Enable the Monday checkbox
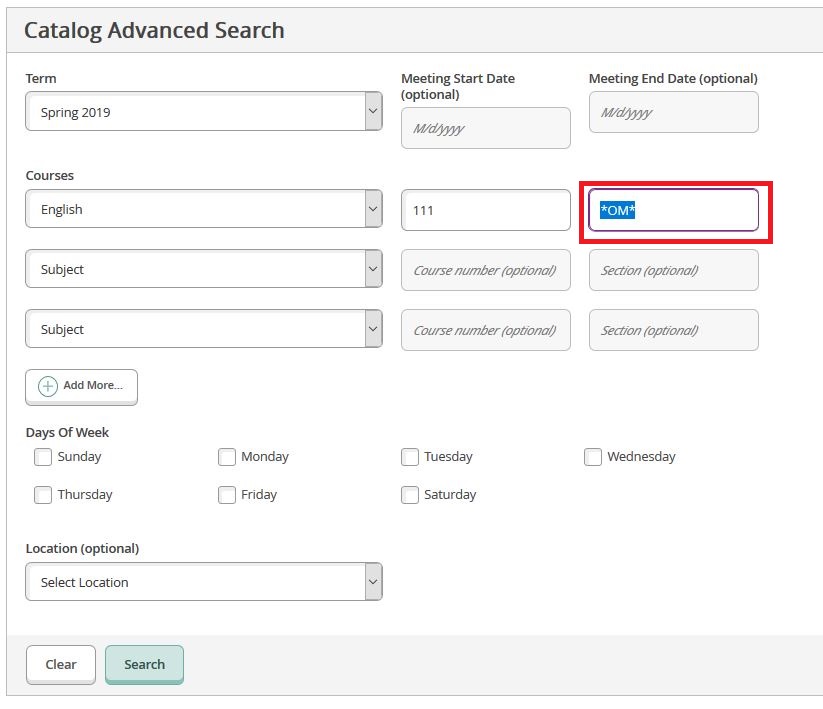 [227, 457]
